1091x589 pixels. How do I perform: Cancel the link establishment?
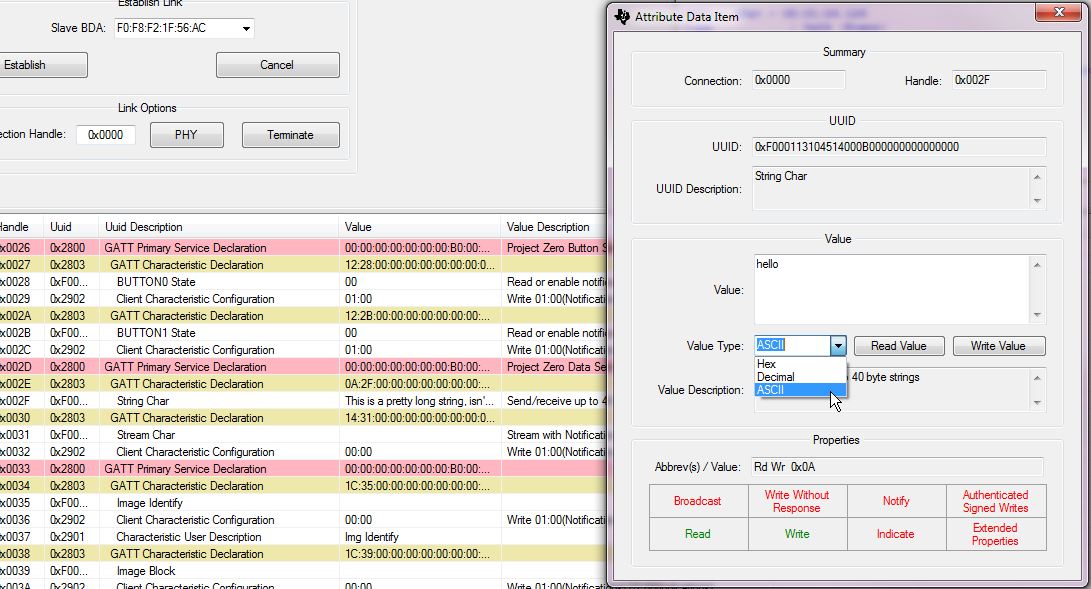click(x=276, y=64)
